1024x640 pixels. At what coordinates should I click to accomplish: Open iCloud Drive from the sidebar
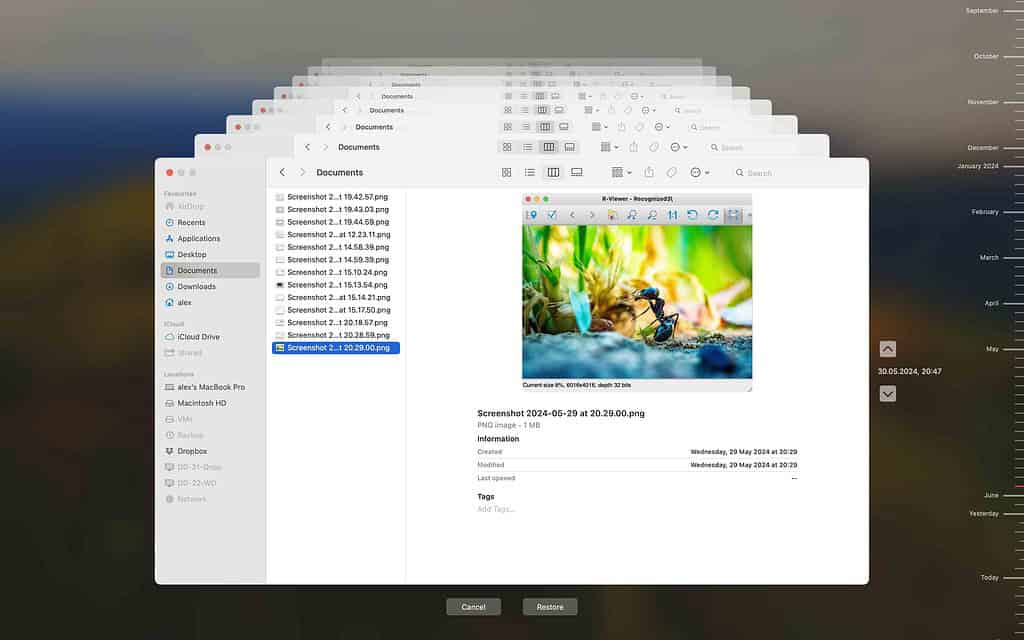pyautogui.click(x=198, y=337)
